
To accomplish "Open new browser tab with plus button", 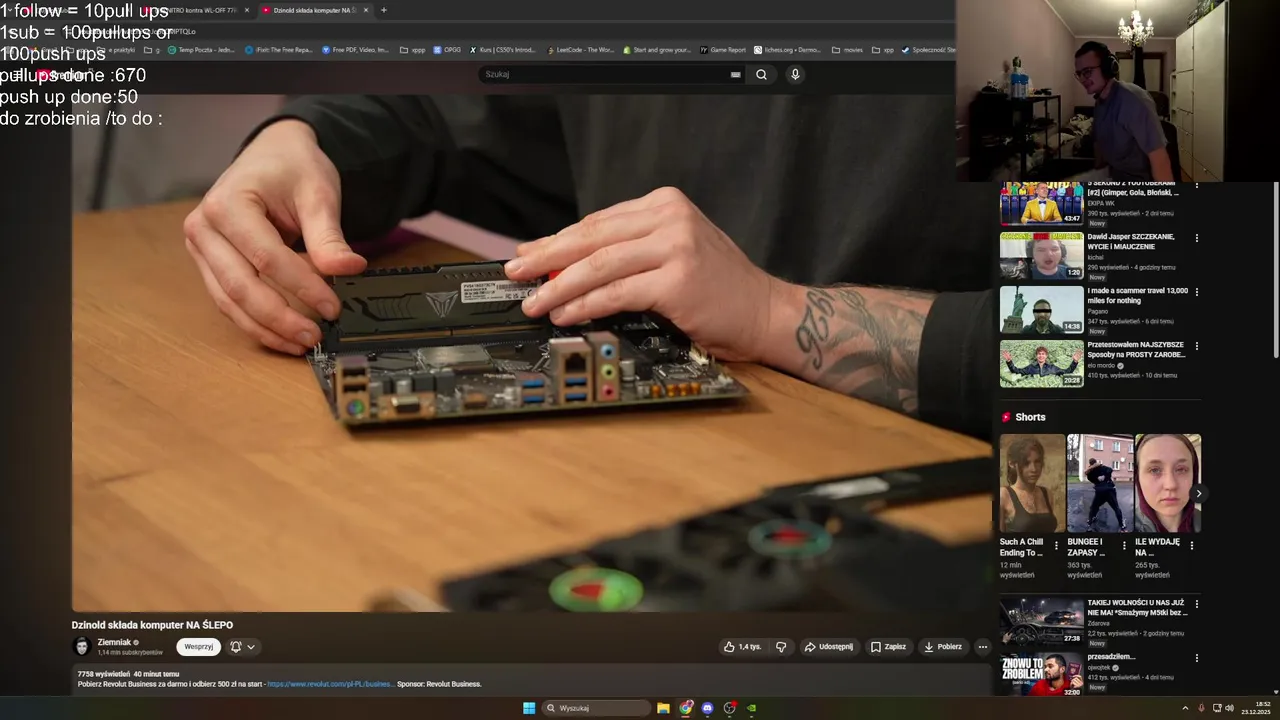I will (x=383, y=10).
